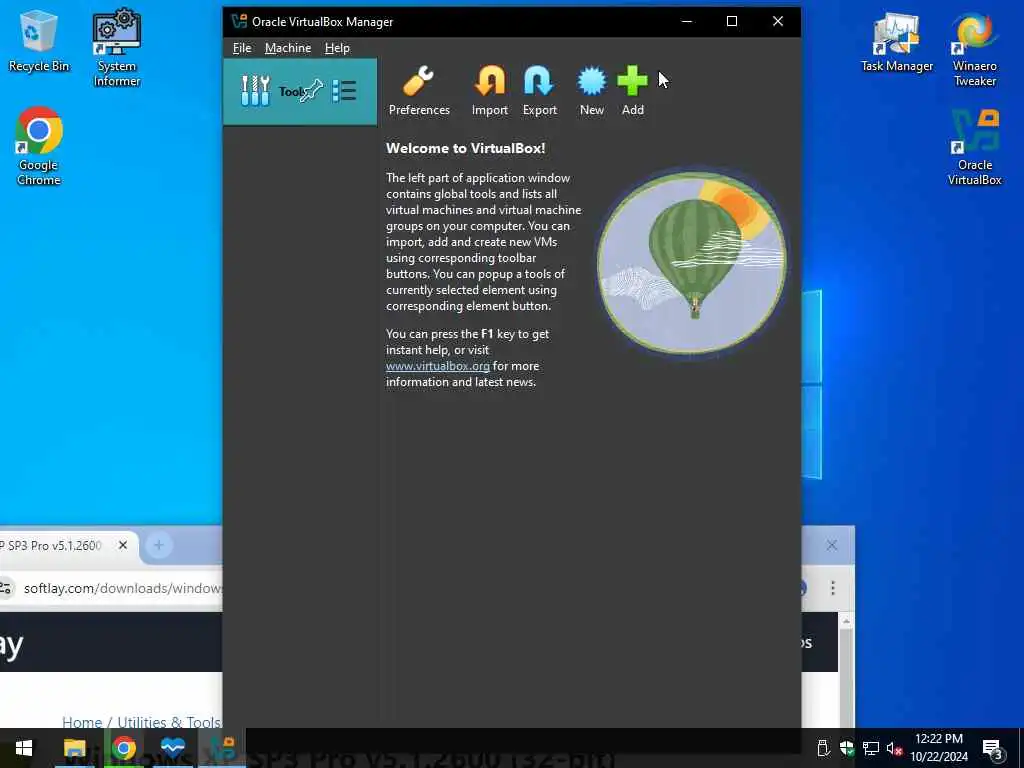1024x768 pixels.
Task: Open Windows Security from the tray
Action: point(847,748)
